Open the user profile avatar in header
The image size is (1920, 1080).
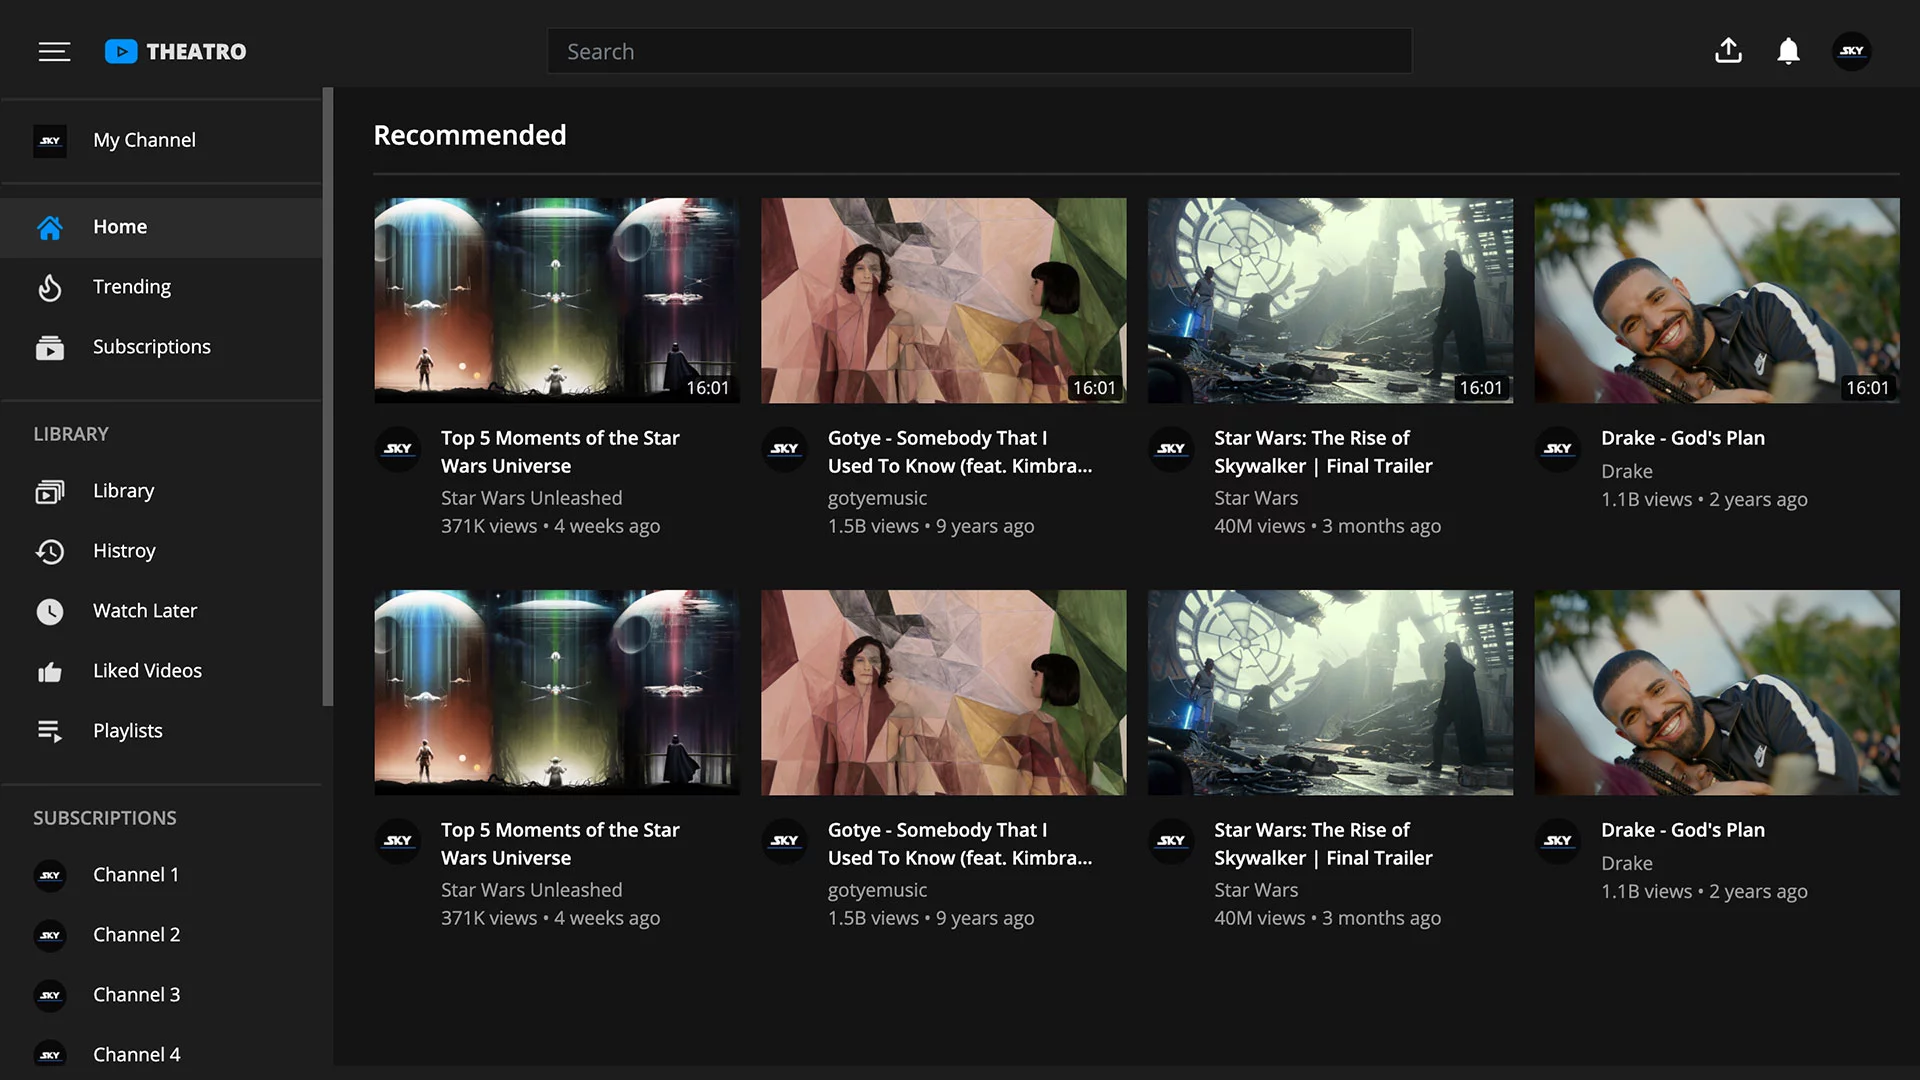tap(1852, 51)
